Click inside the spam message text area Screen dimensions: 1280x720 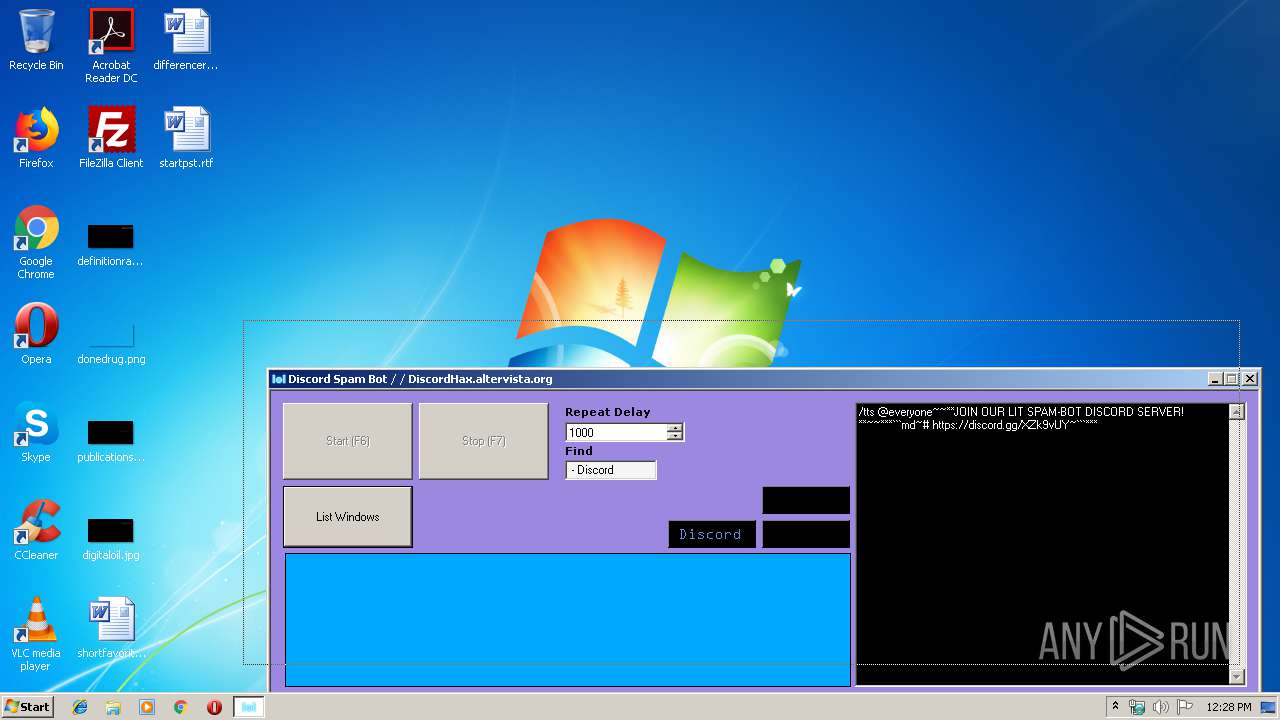pyautogui.click(x=1043, y=544)
